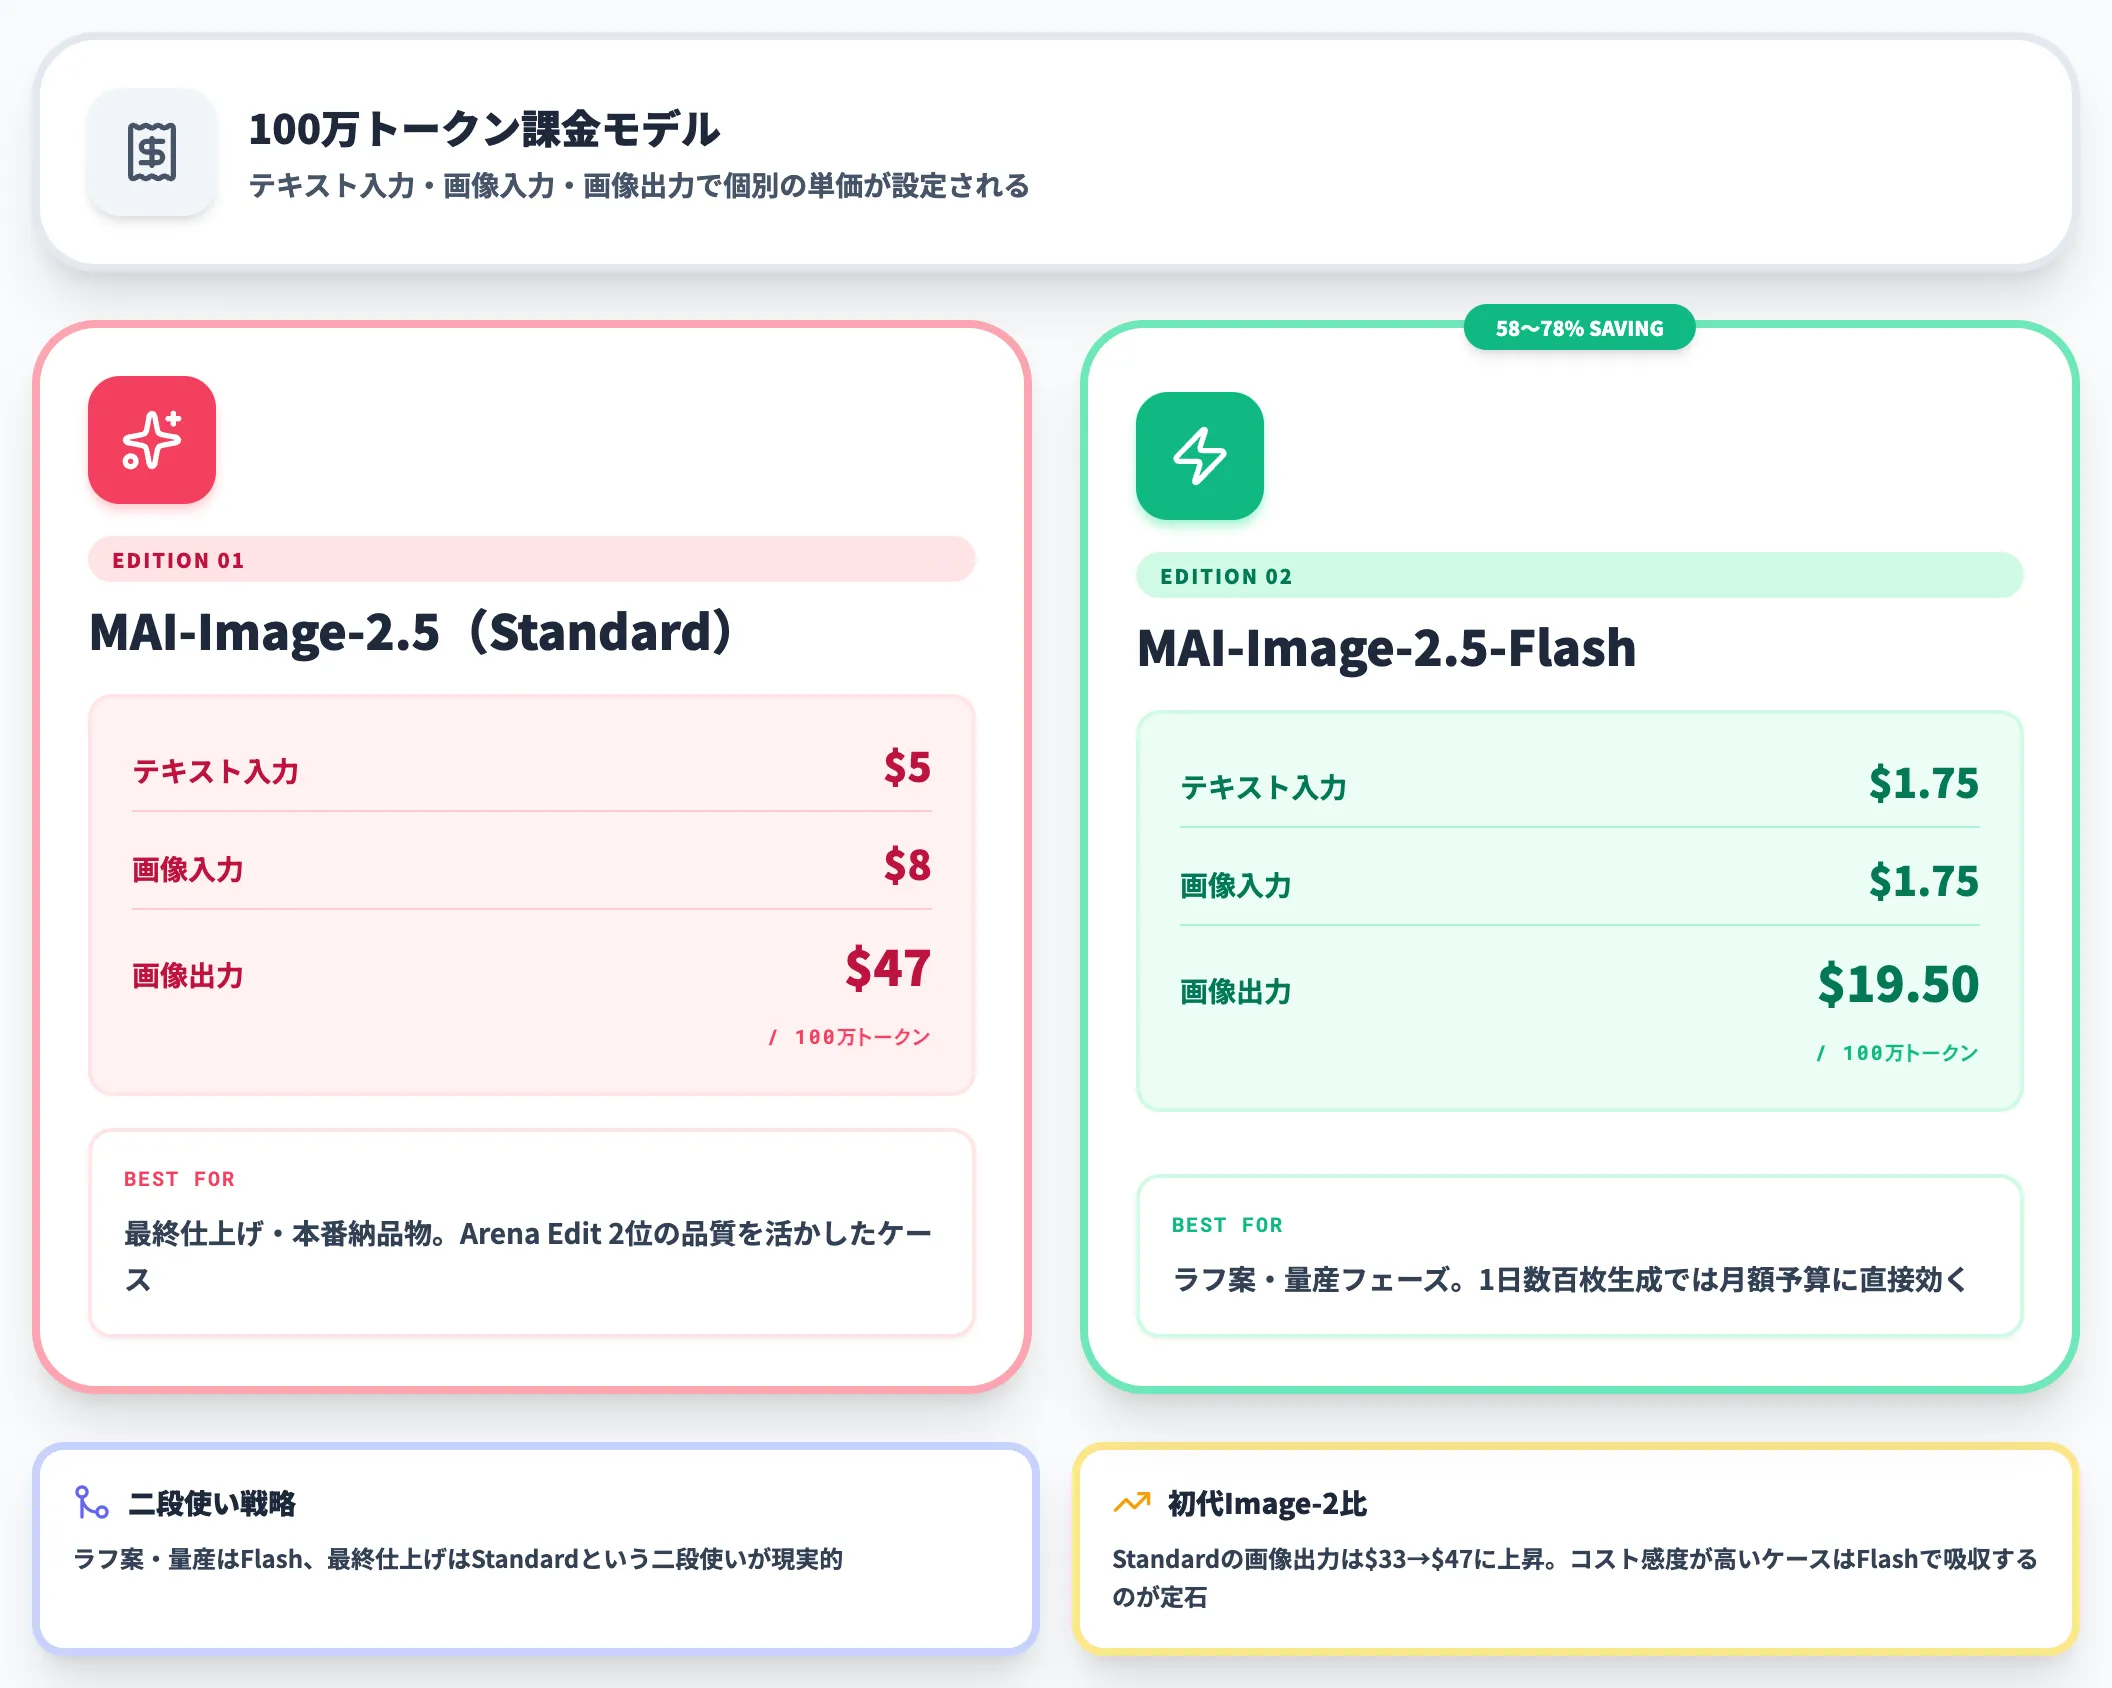Click the 初代Image-2比 heading
Image resolution: width=2112 pixels, height=1688 pixels.
click(x=1267, y=1503)
